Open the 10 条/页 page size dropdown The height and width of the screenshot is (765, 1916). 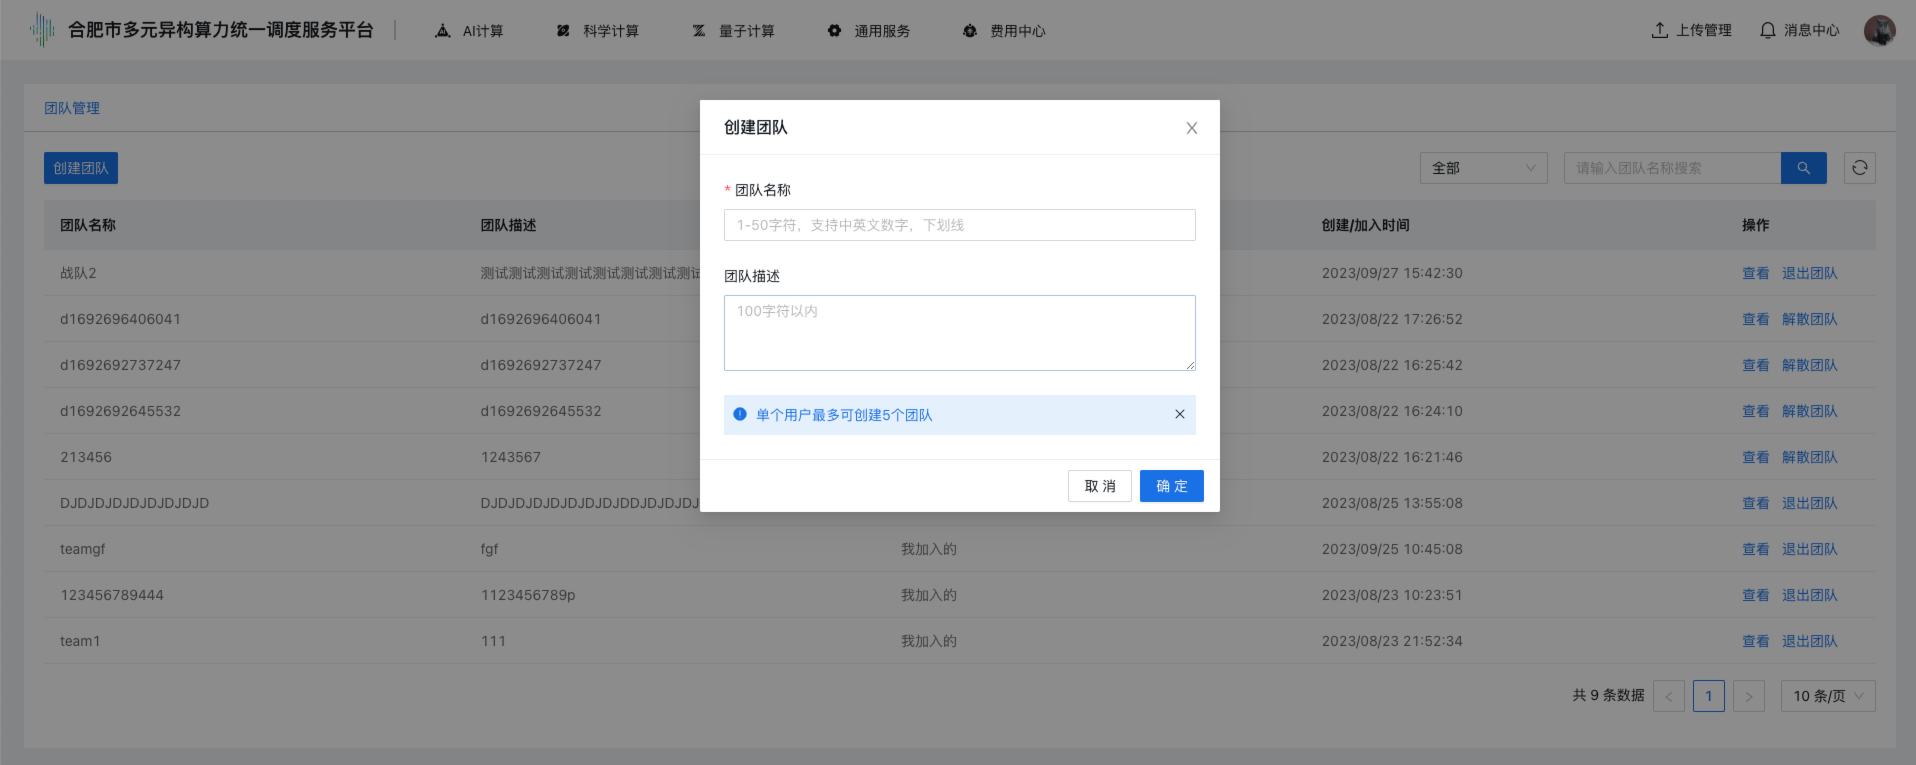tap(1827, 696)
